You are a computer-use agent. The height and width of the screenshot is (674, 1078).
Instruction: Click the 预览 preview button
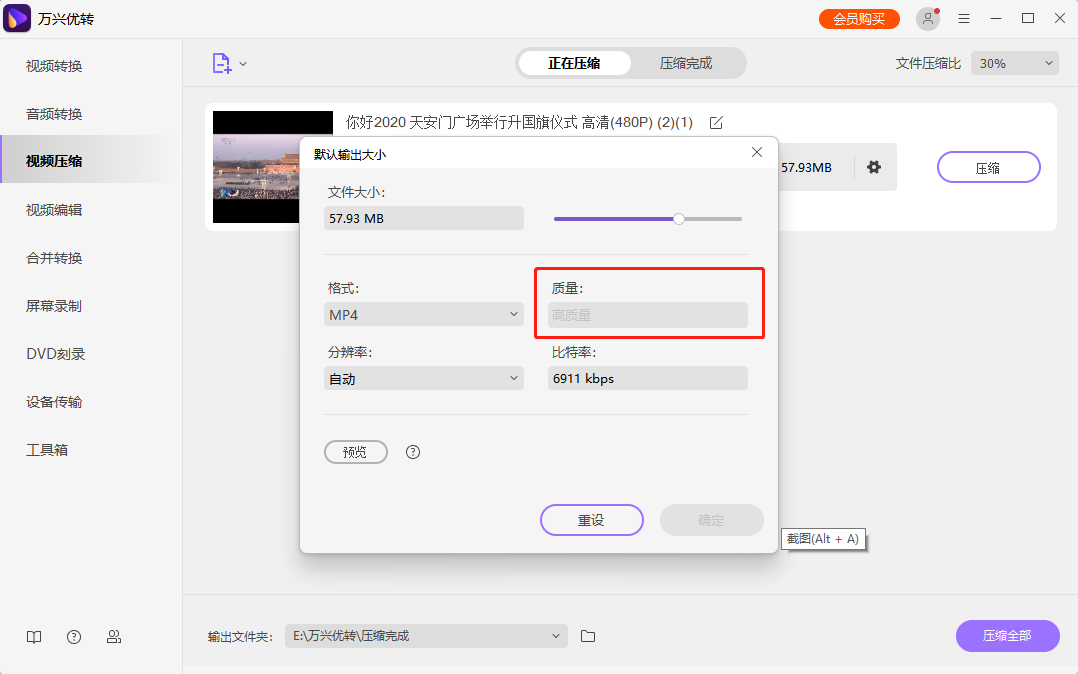click(356, 452)
